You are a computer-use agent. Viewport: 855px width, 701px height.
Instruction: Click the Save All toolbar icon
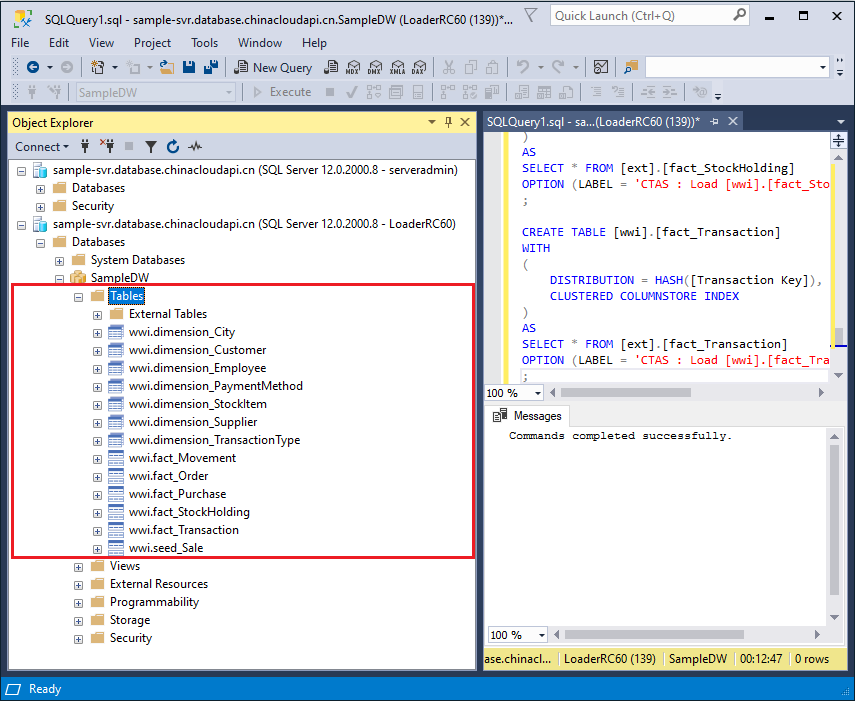211,67
